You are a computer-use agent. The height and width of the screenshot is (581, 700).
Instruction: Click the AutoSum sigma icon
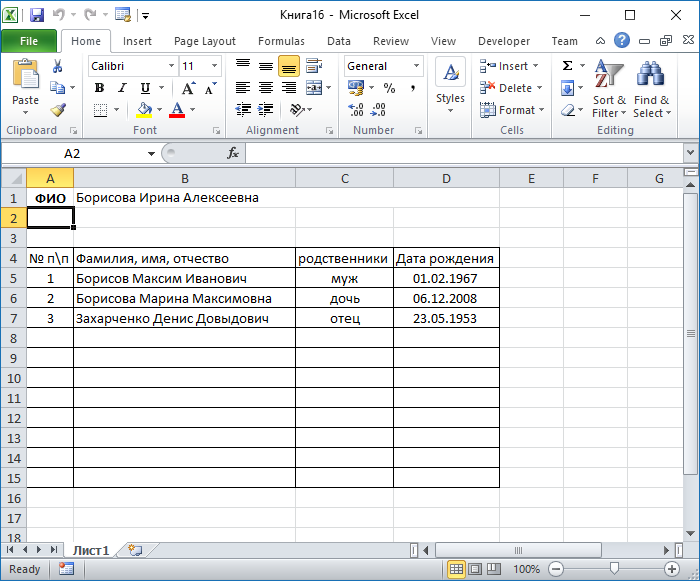click(x=567, y=66)
